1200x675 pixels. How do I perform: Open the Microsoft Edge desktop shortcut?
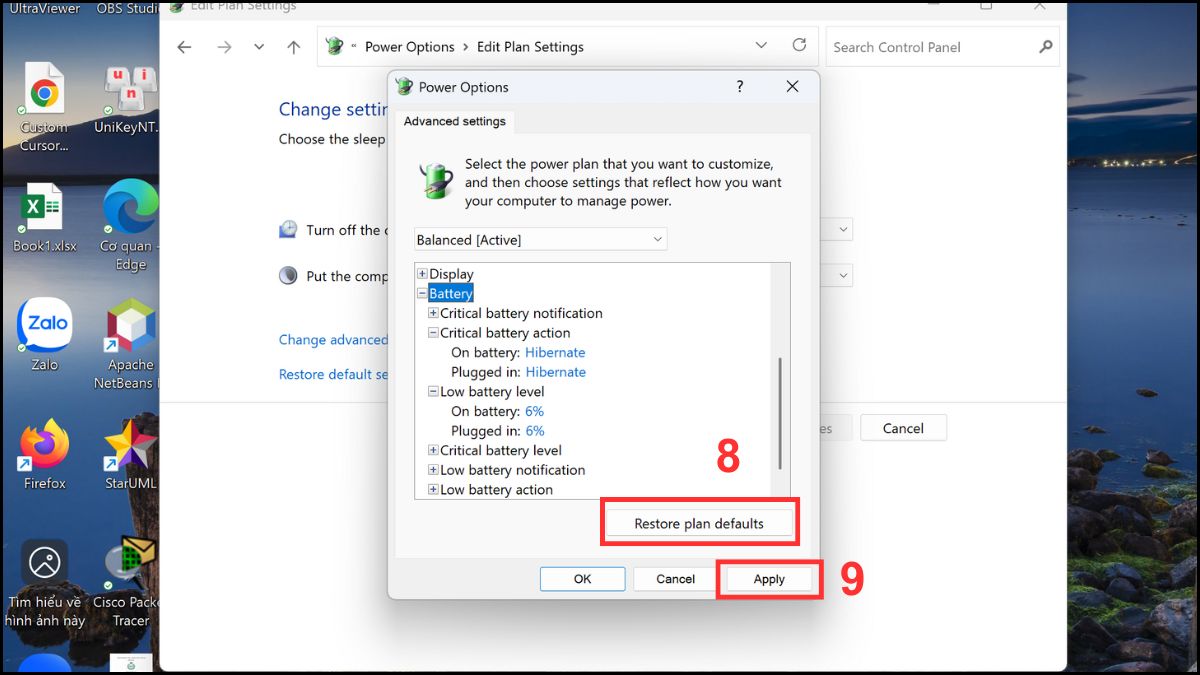pos(131,226)
